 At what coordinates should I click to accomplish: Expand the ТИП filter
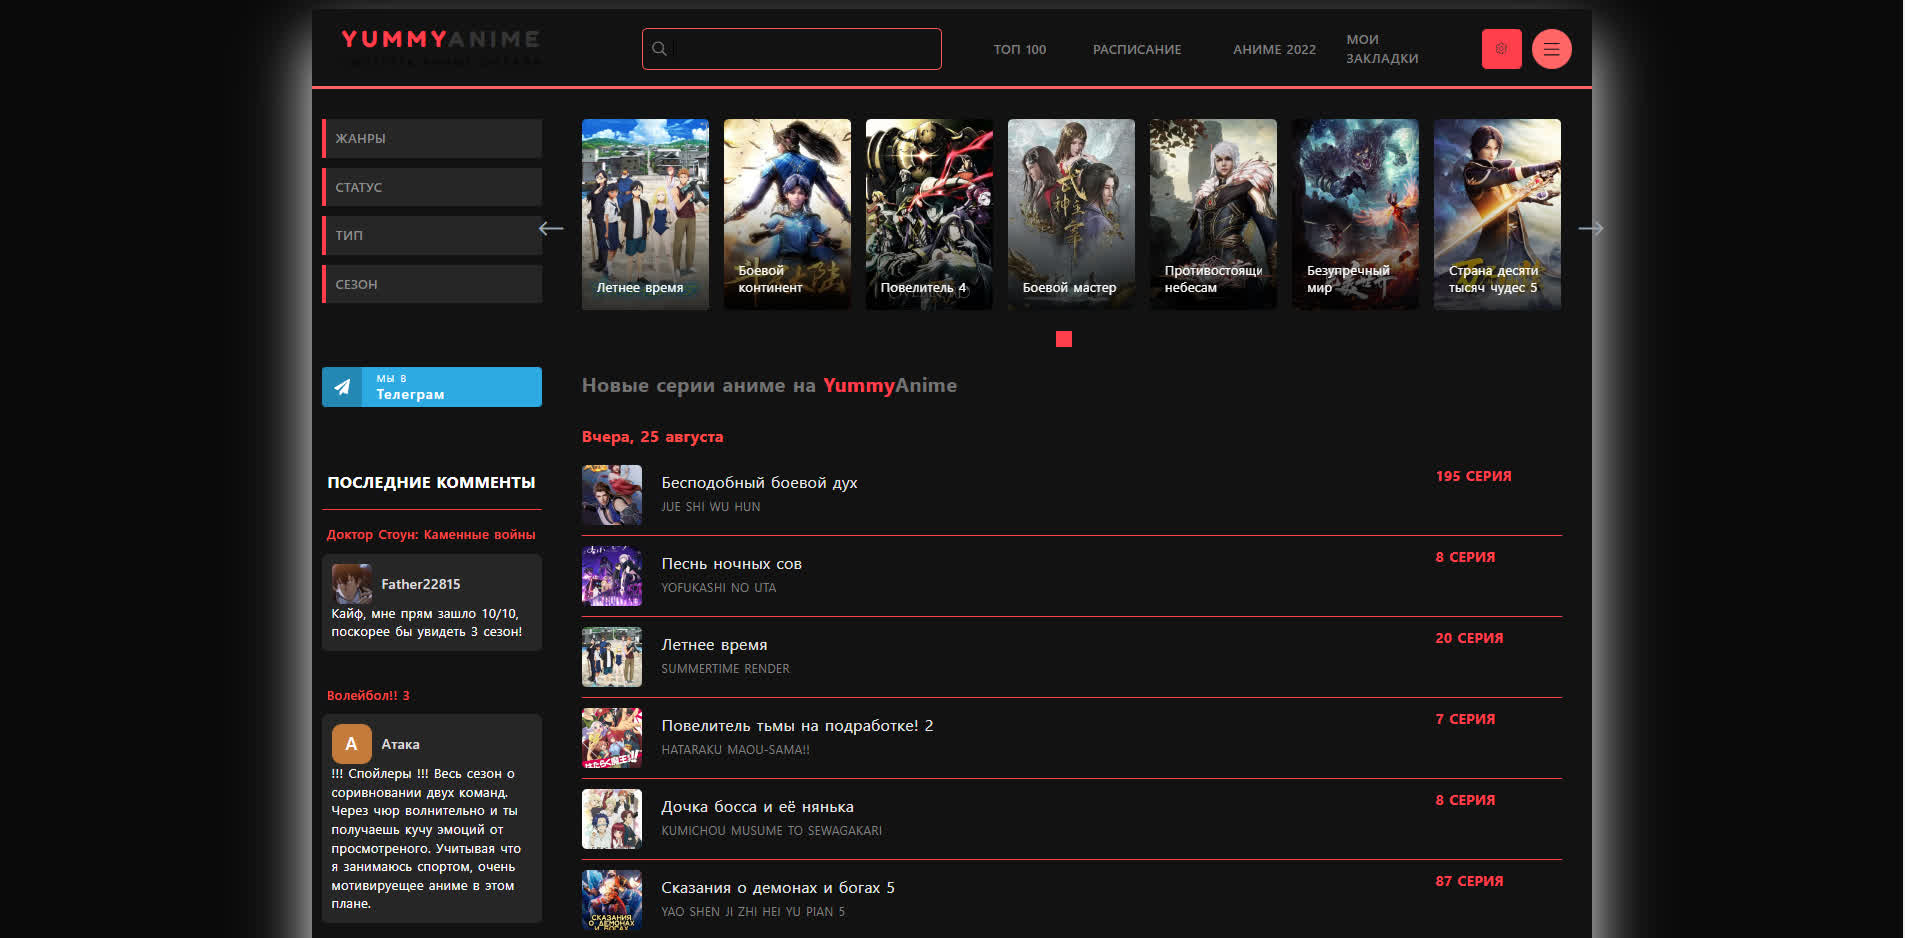tap(431, 235)
